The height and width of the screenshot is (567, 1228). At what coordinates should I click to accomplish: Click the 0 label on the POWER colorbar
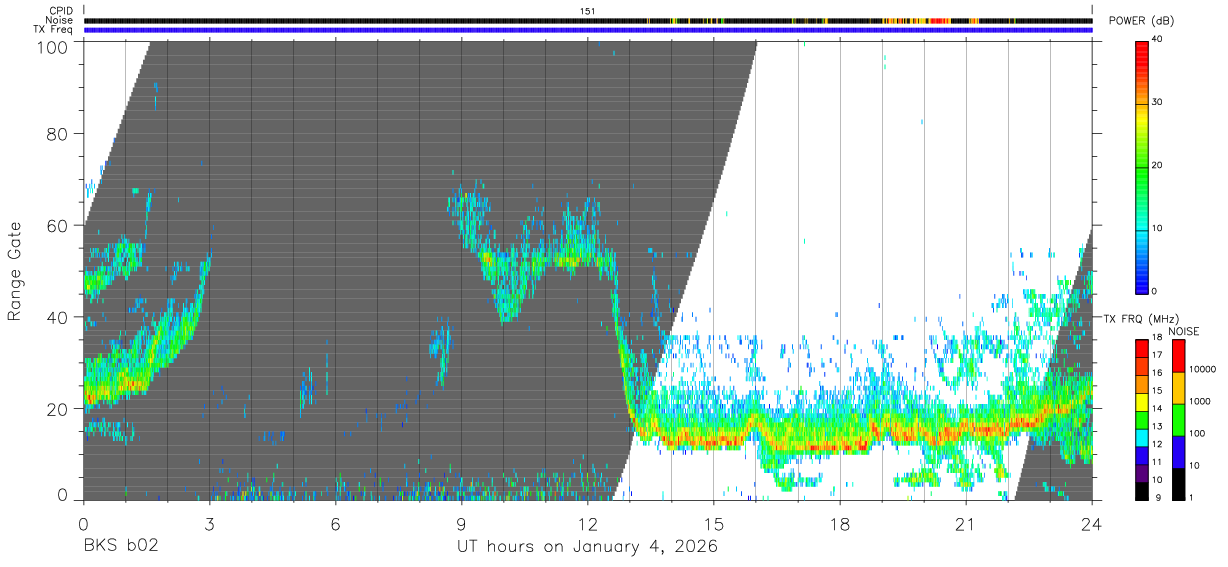click(1156, 292)
